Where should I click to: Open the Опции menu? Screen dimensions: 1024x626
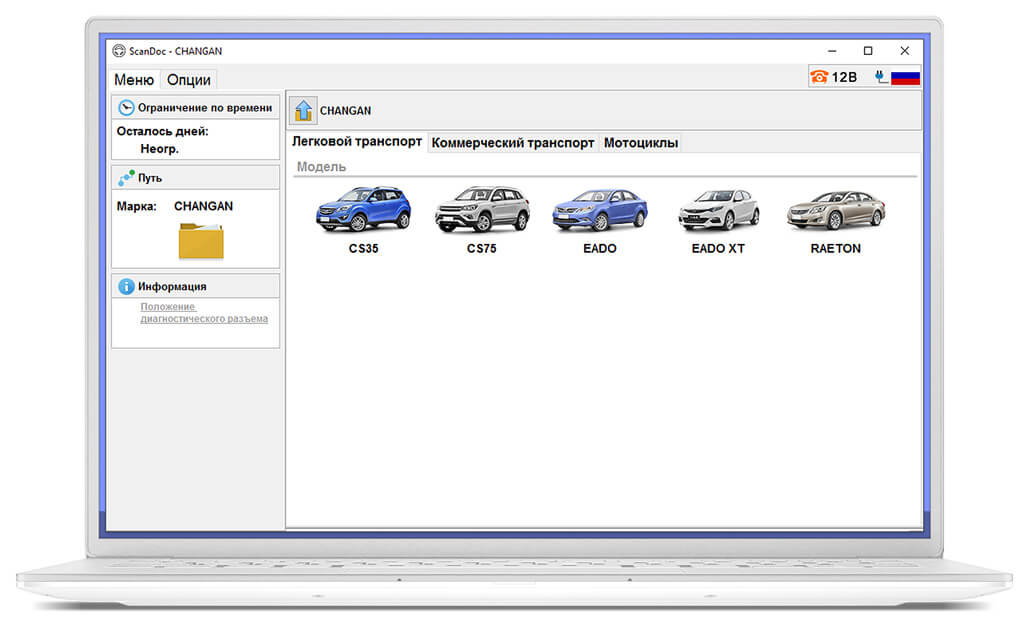[x=189, y=80]
